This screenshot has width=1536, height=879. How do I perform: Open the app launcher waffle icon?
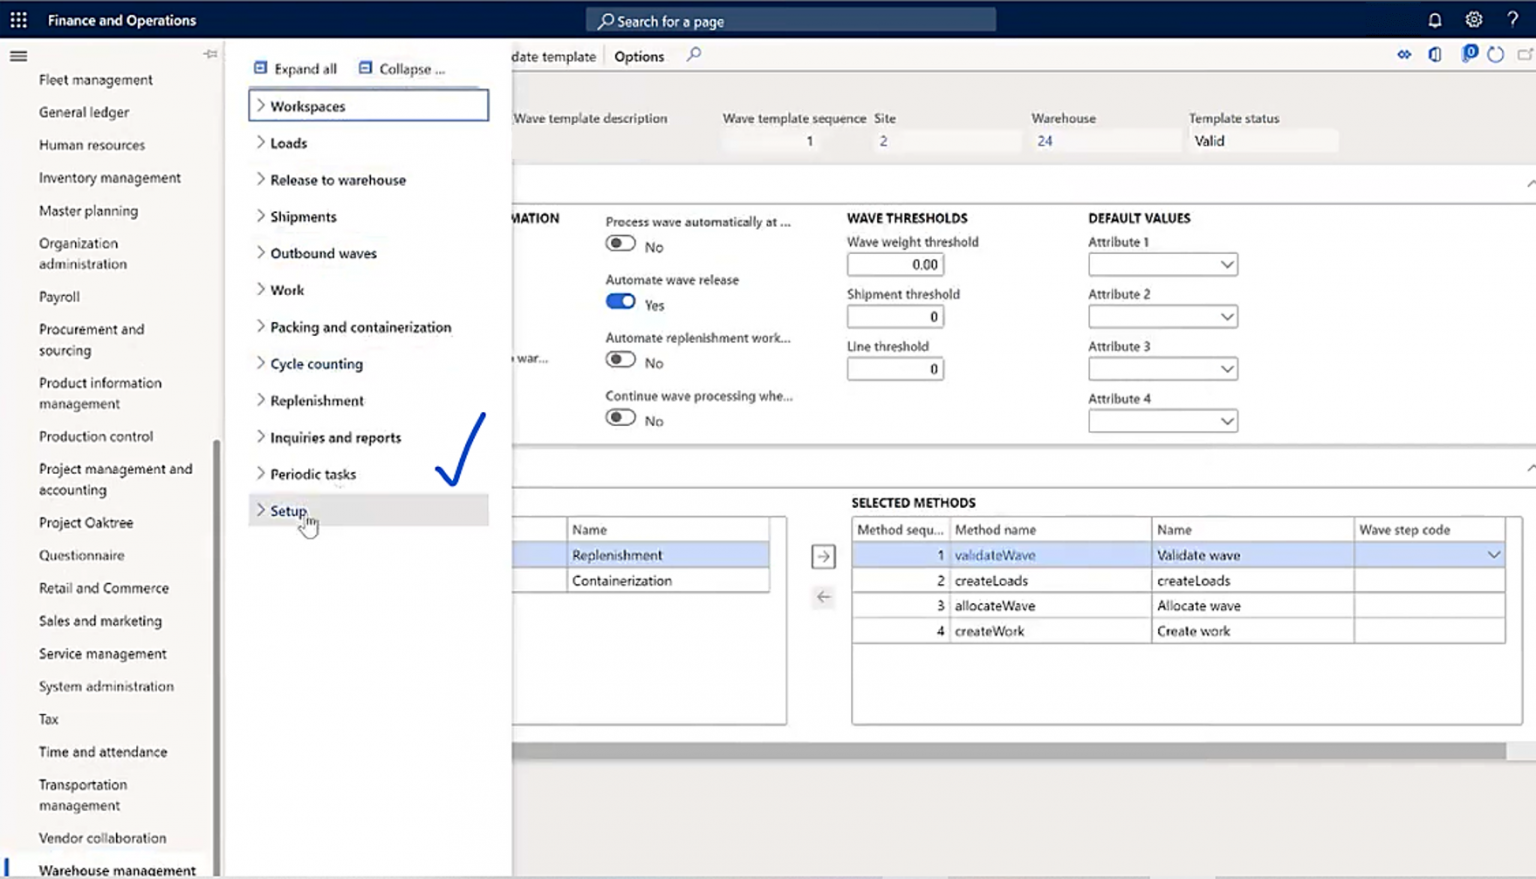click(x=18, y=20)
